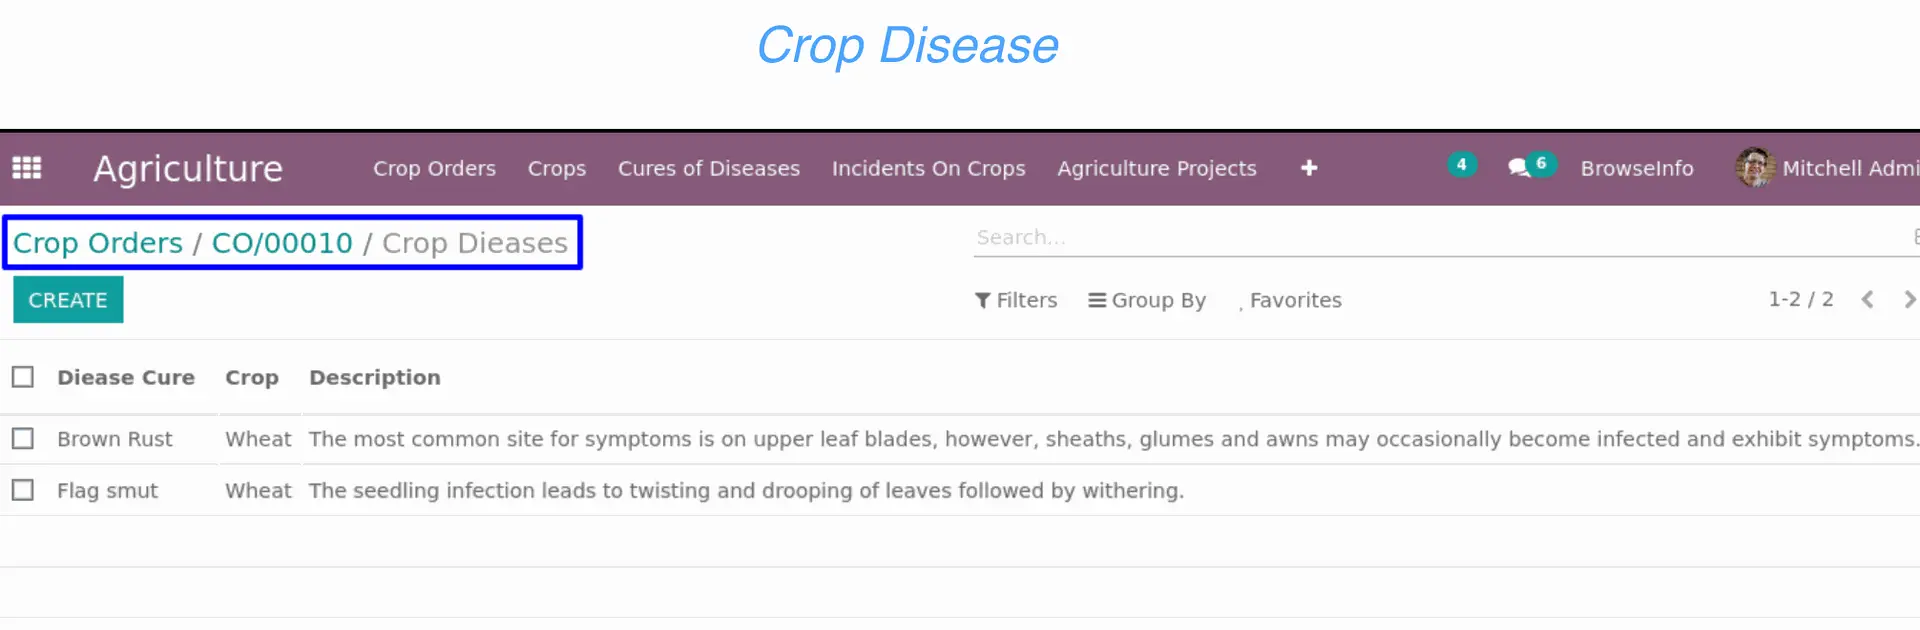This screenshot has height=630, width=1920.
Task: Click the plus icon in navbar
Action: (x=1309, y=168)
